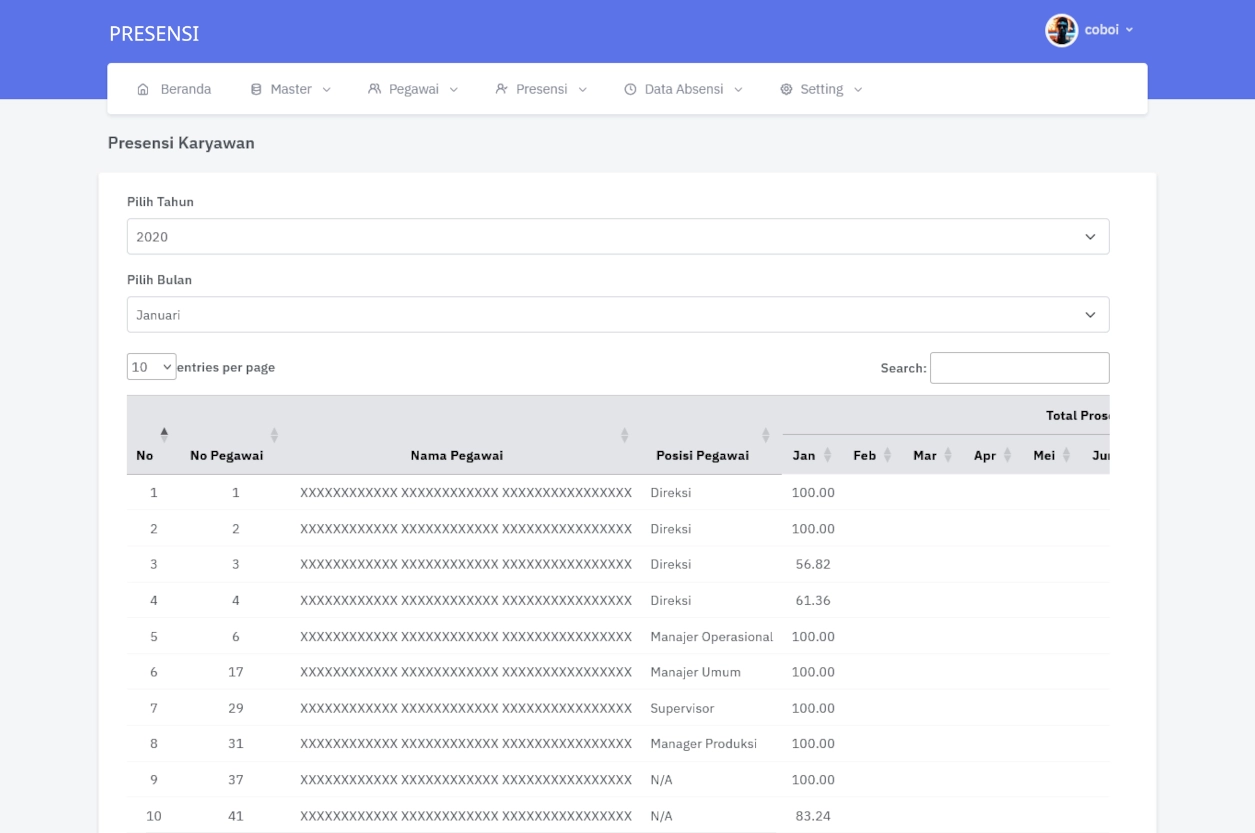This screenshot has height=833, width=1255.
Task: Click the PRESENSI brand link
Action: 154,34
